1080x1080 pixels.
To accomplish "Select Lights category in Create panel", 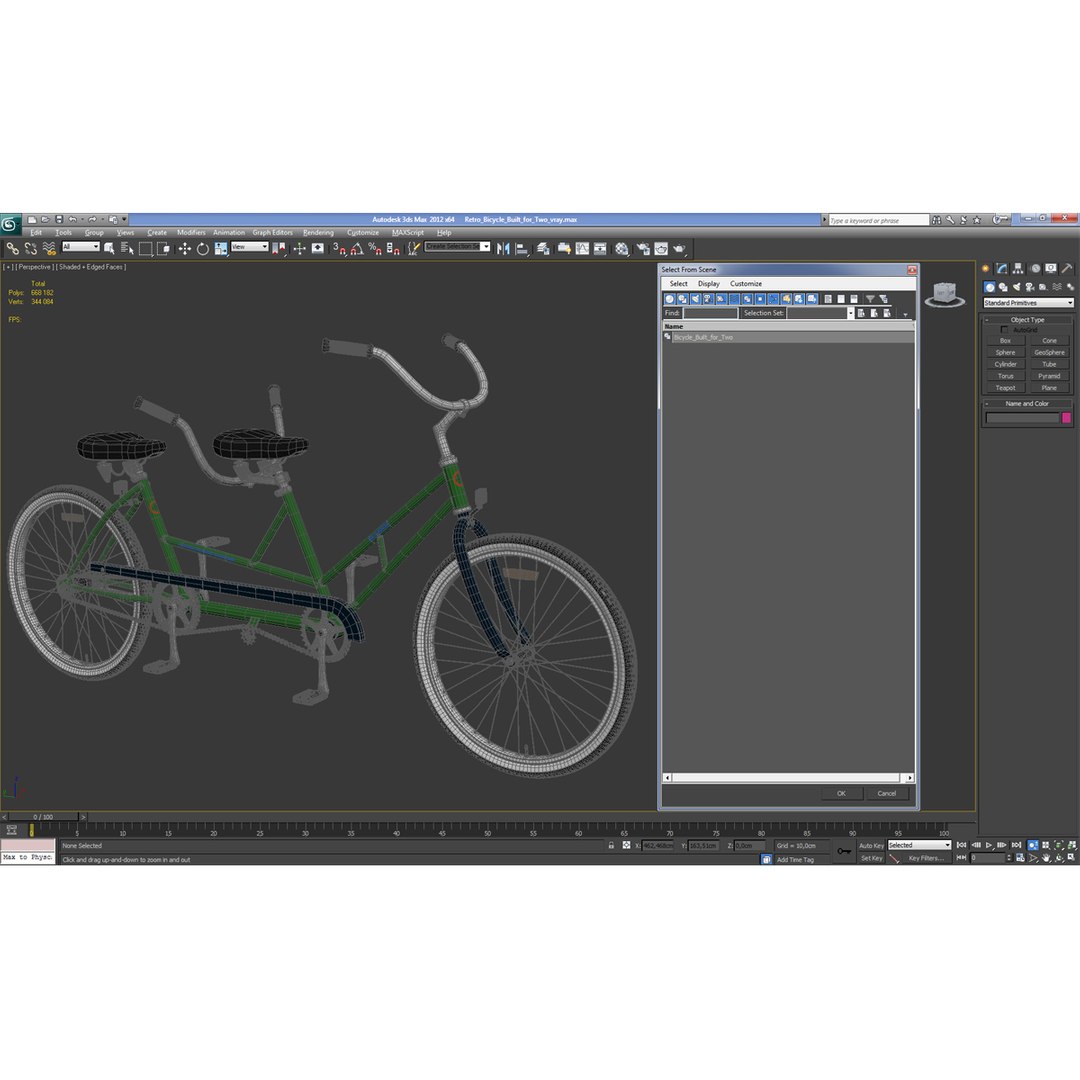I will point(1016,287).
